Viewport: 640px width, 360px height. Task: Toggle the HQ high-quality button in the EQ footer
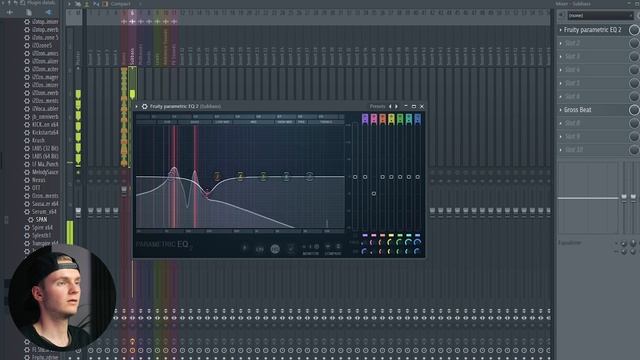click(275, 249)
